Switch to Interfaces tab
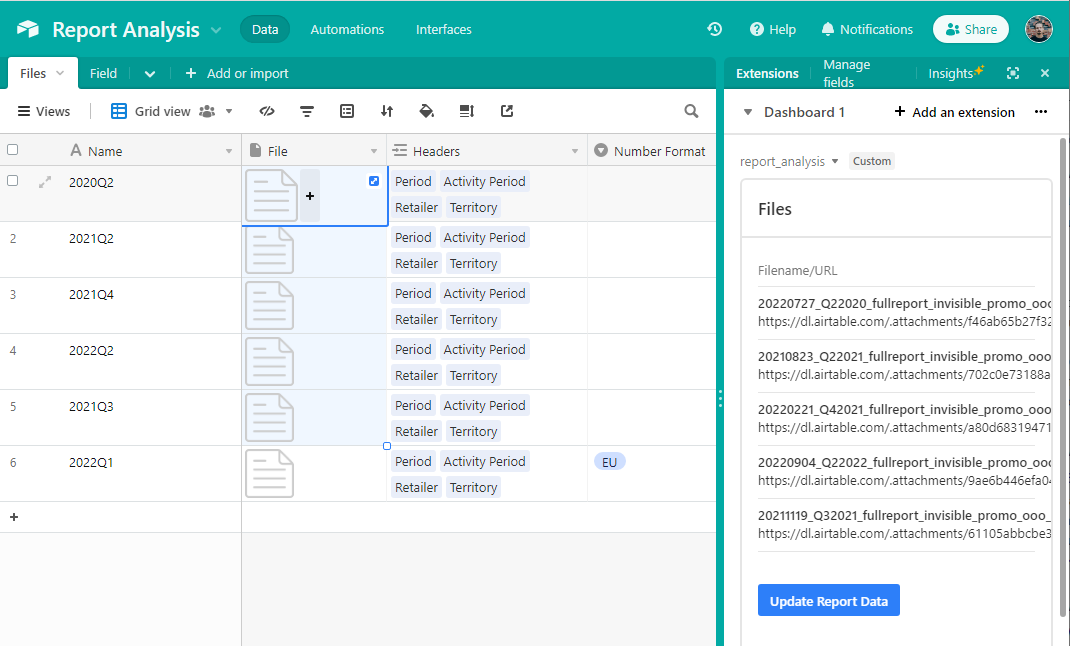 pyautogui.click(x=444, y=29)
